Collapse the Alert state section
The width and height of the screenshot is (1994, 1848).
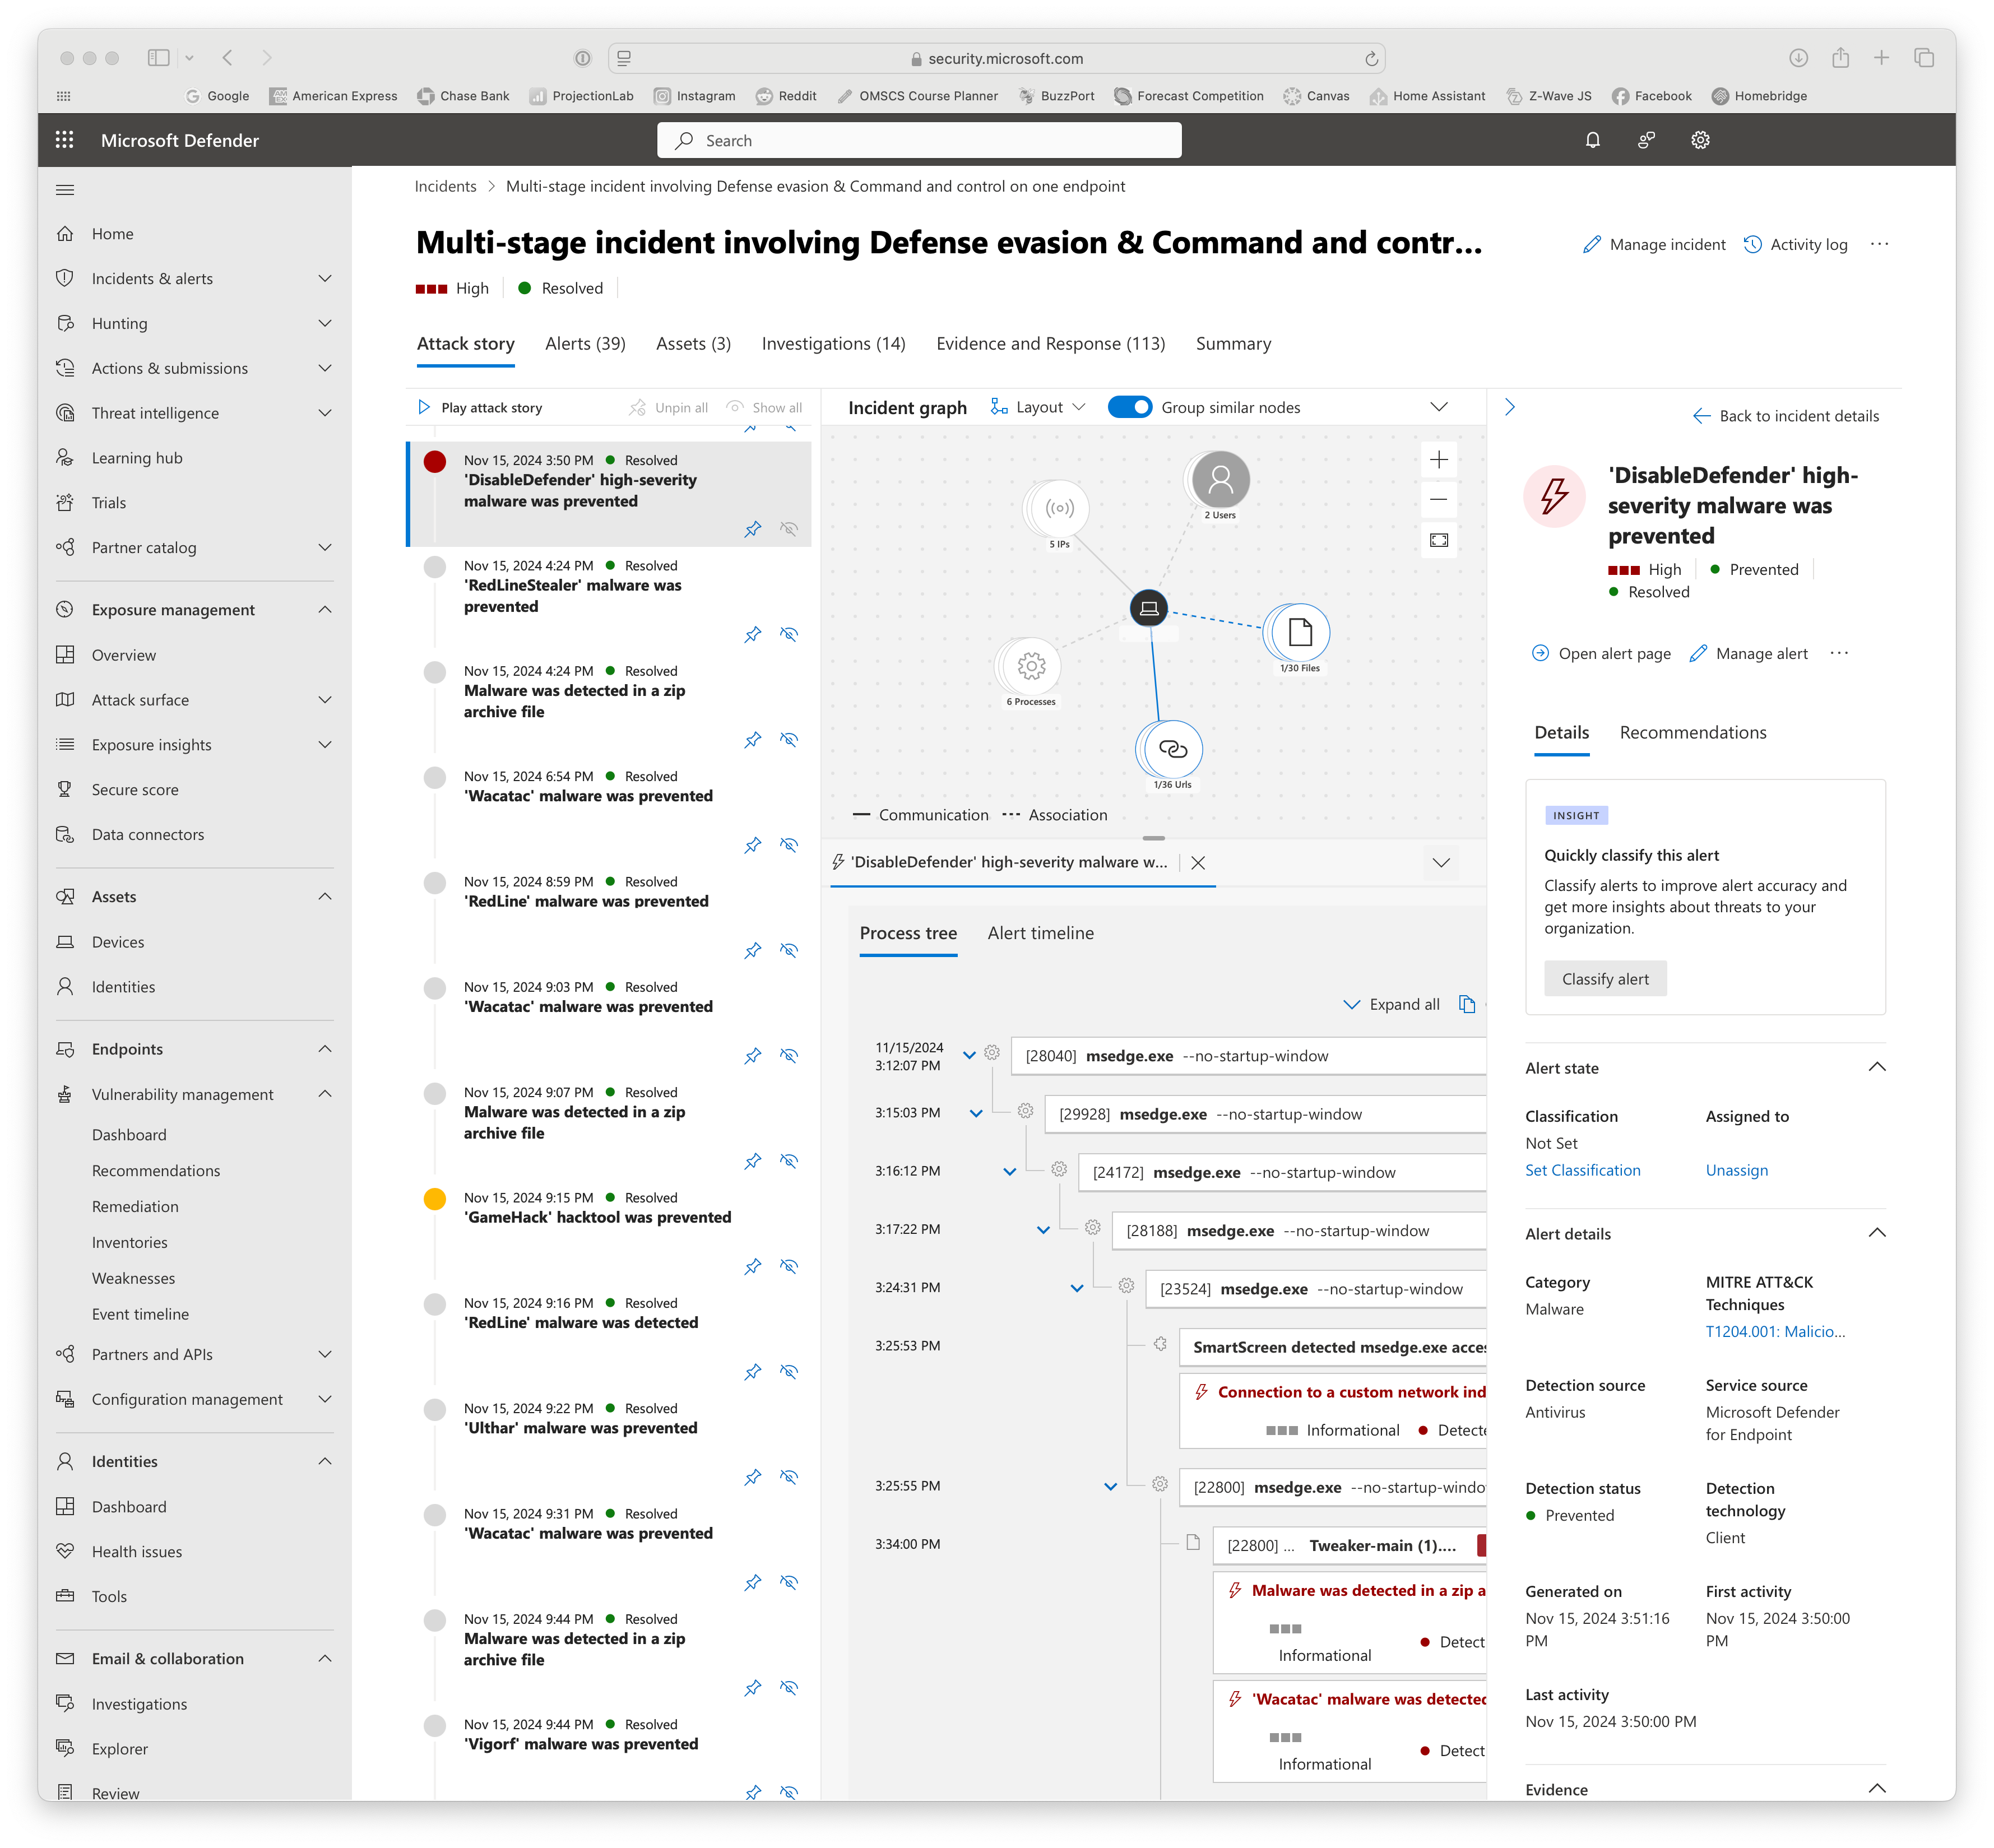tap(1876, 1067)
